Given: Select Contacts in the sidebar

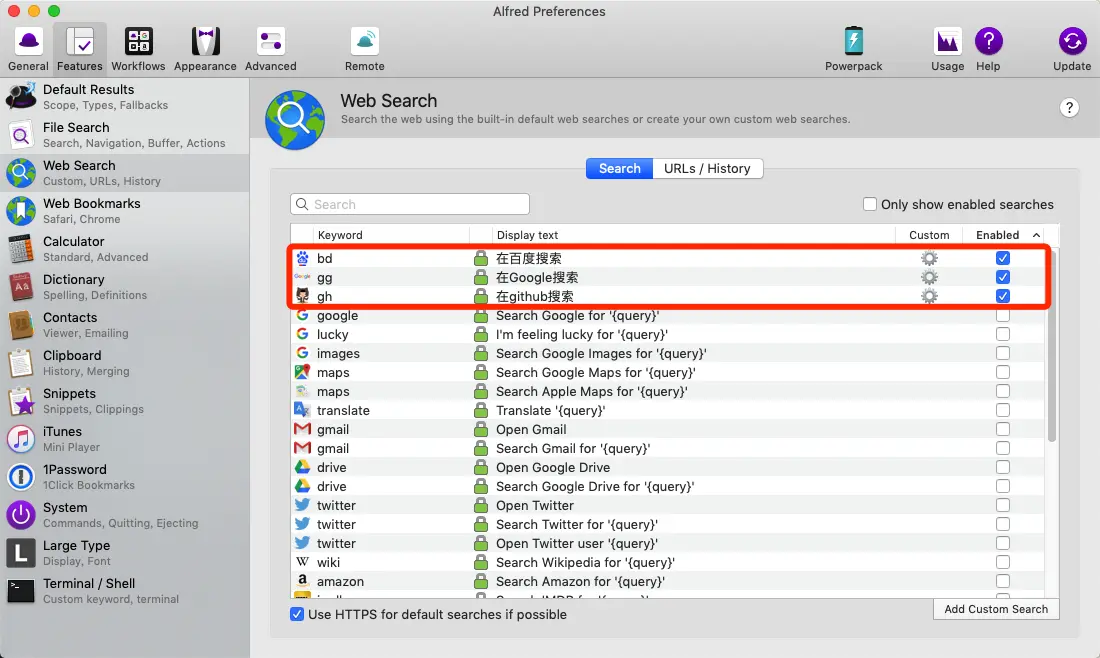Looking at the screenshot, I should point(125,325).
